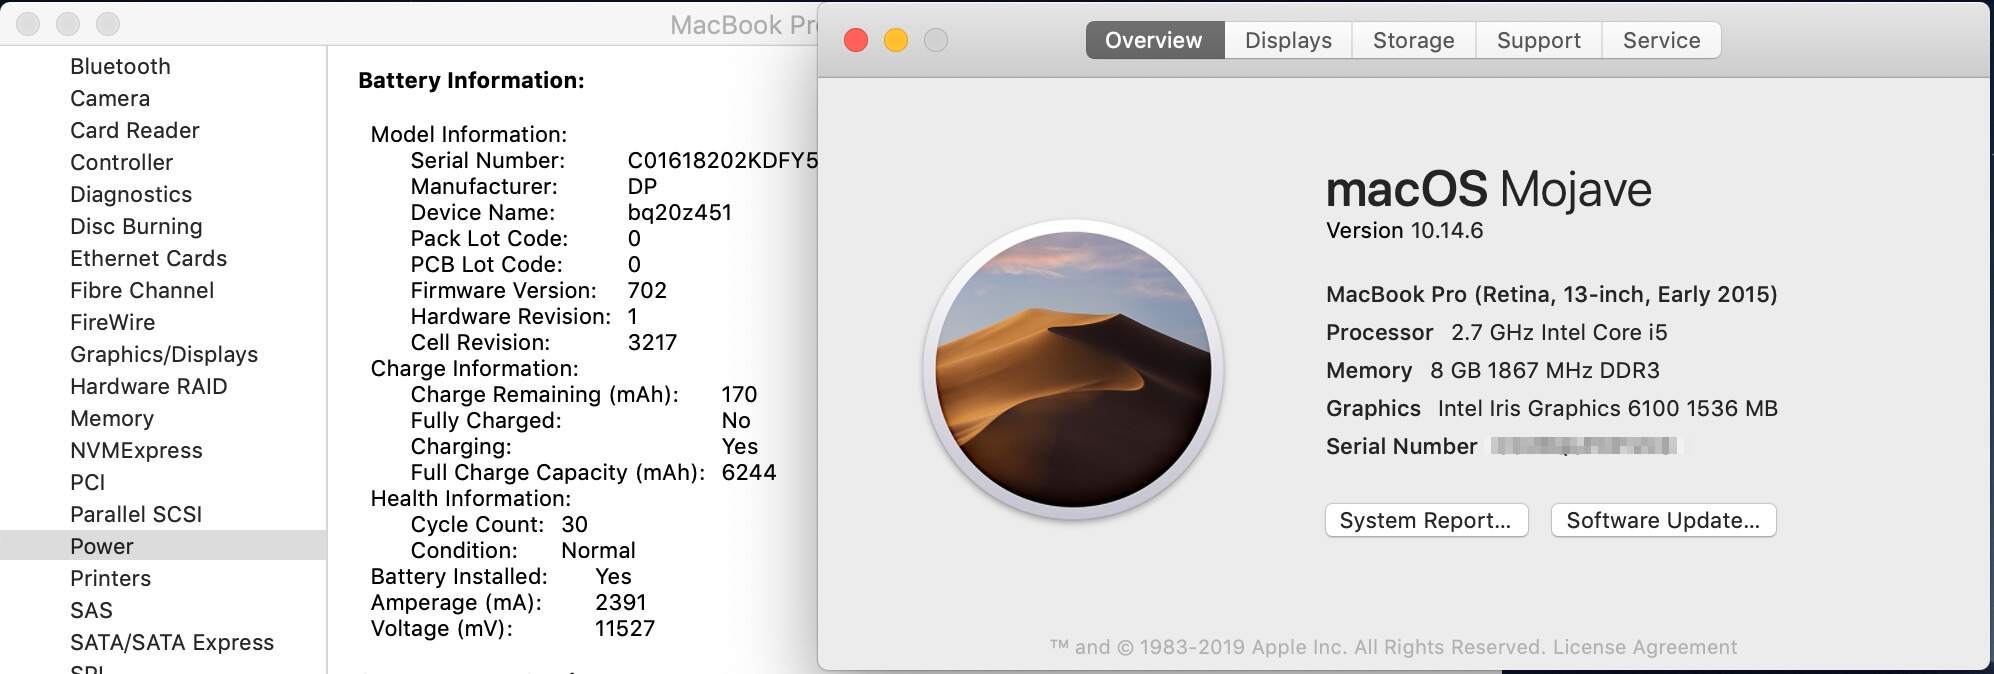Click the Charging value Yes
This screenshot has width=1994, height=674.
(740, 446)
